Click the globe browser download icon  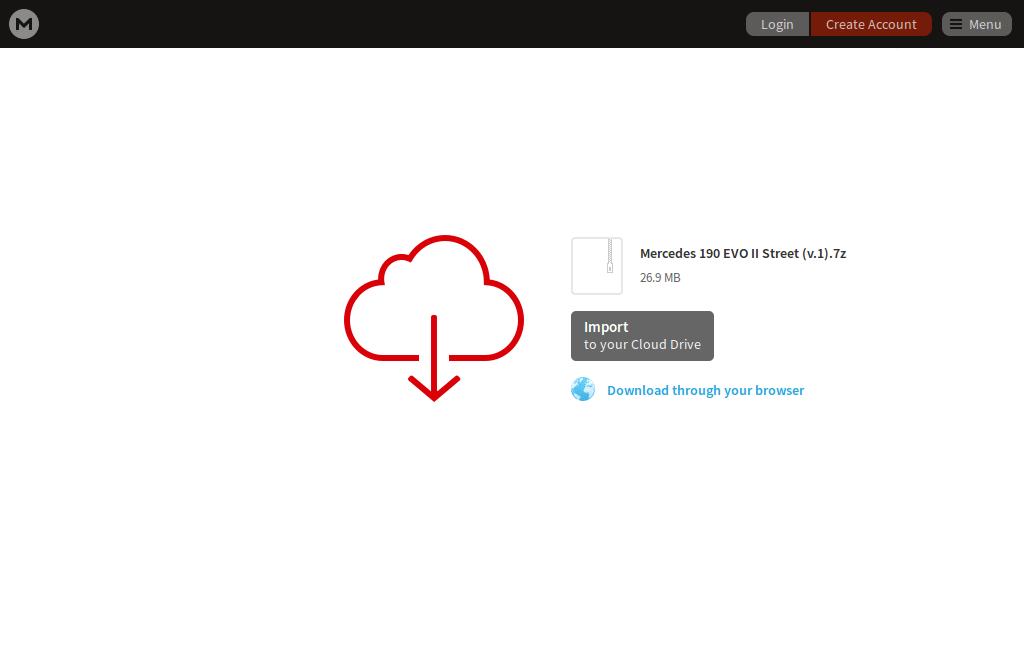tap(583, 389)
